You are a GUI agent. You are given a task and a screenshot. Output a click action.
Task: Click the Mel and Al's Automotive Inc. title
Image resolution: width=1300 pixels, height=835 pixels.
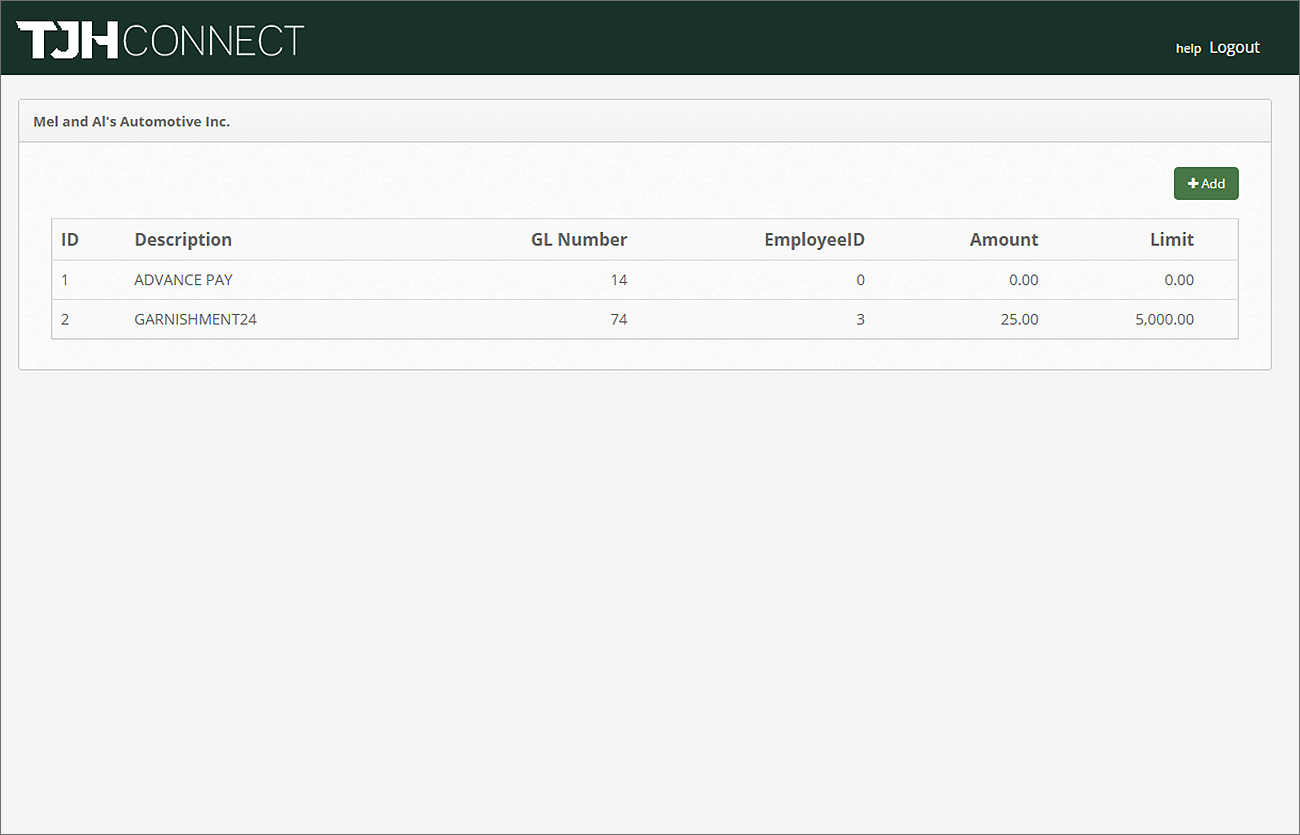pos(132,121)
